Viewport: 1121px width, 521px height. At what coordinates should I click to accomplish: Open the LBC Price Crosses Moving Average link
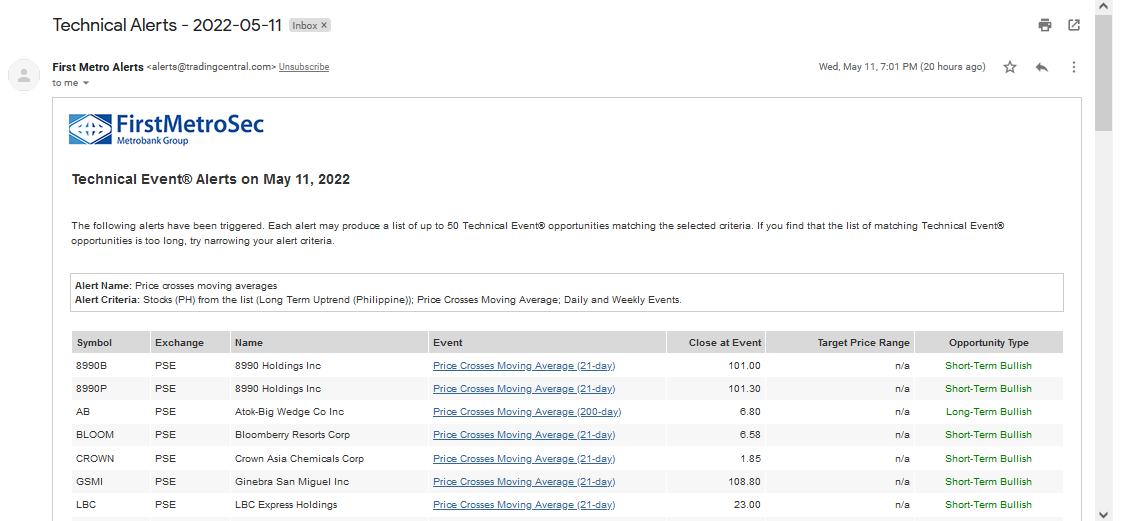pyautogui.click(x=524, y=505)
